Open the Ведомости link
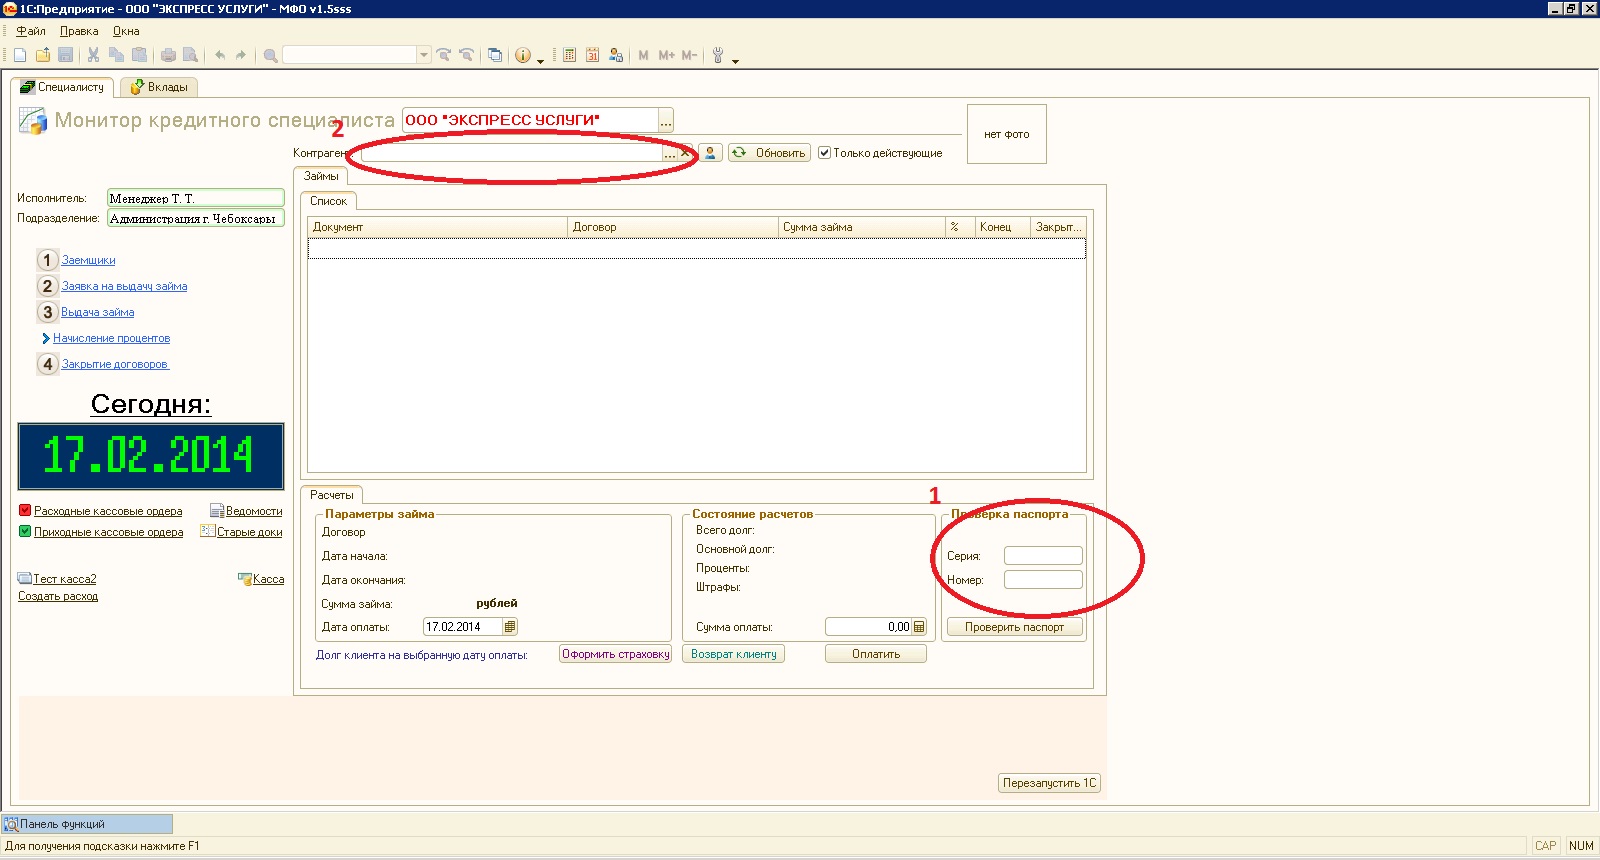The width and height of the screenshot is (1600, 860). pos(254,511)
